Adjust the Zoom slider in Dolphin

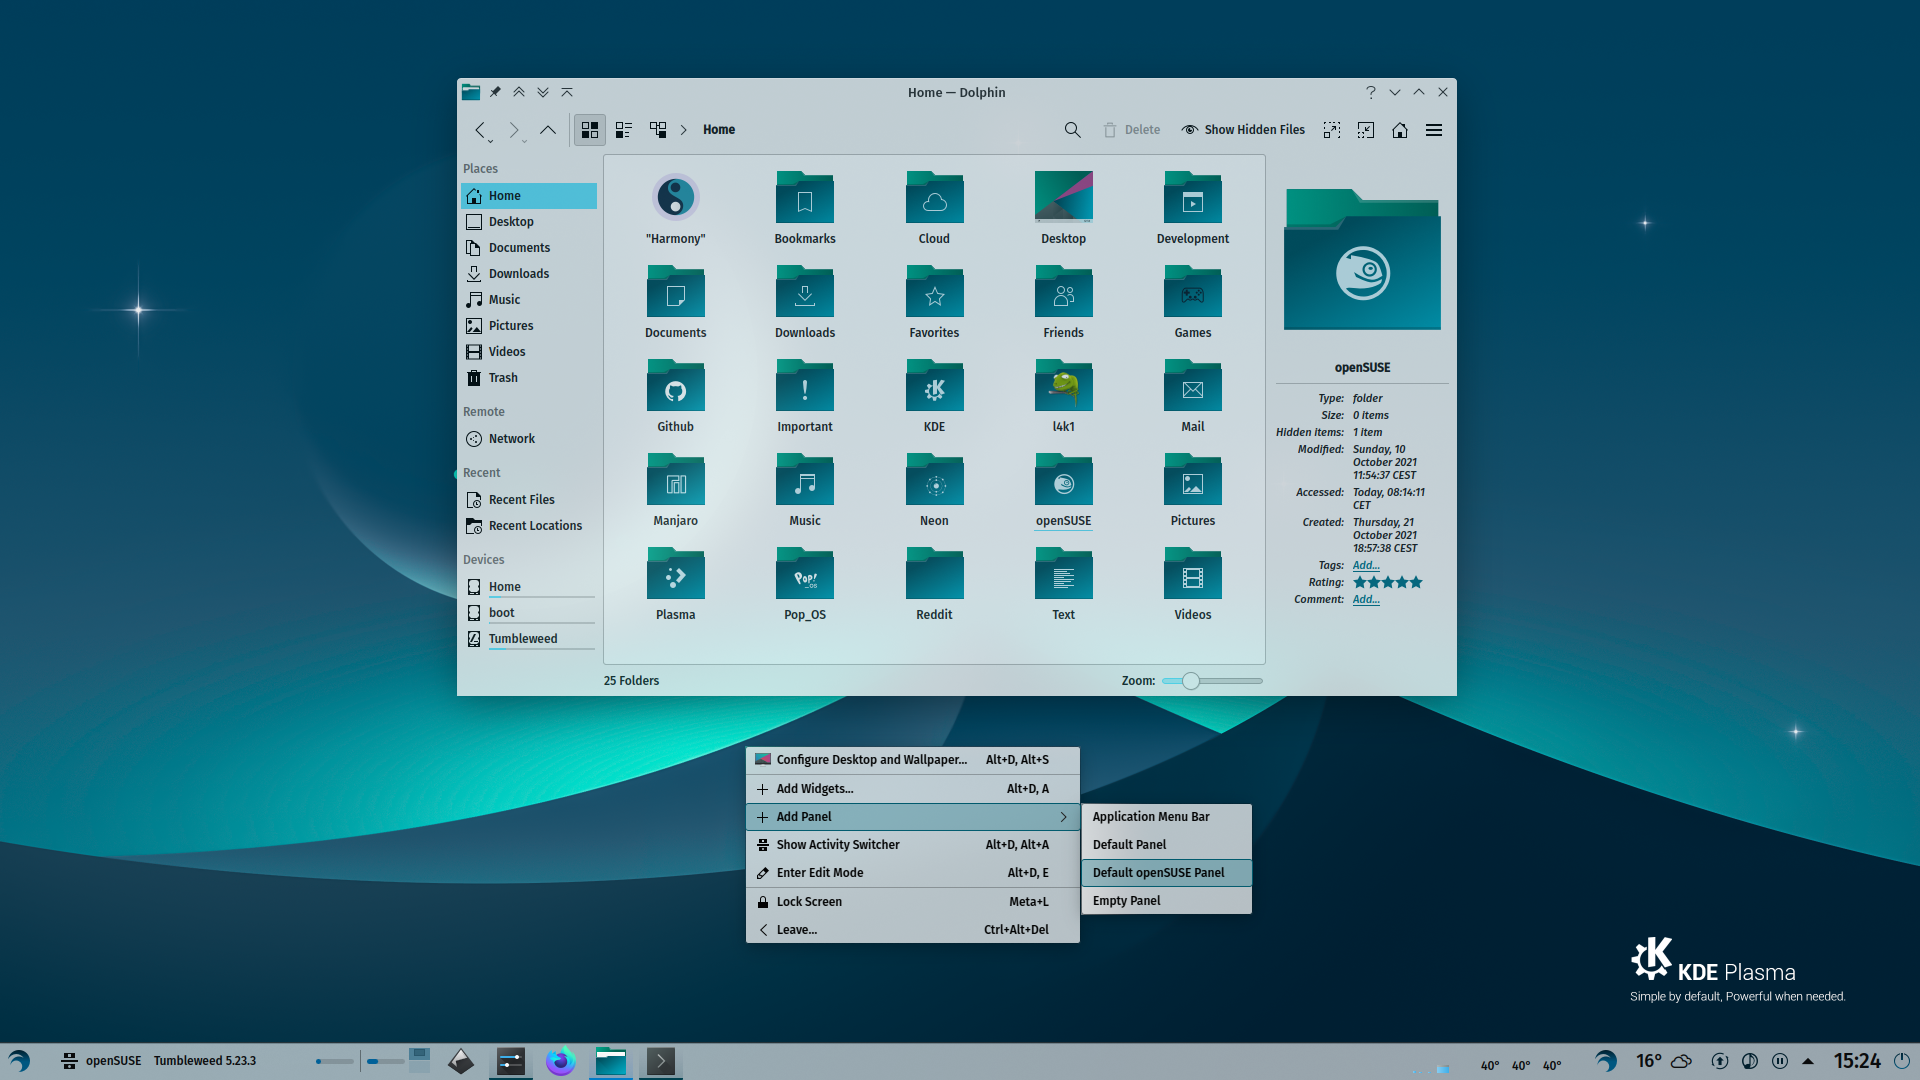[x=1189, y=680]
